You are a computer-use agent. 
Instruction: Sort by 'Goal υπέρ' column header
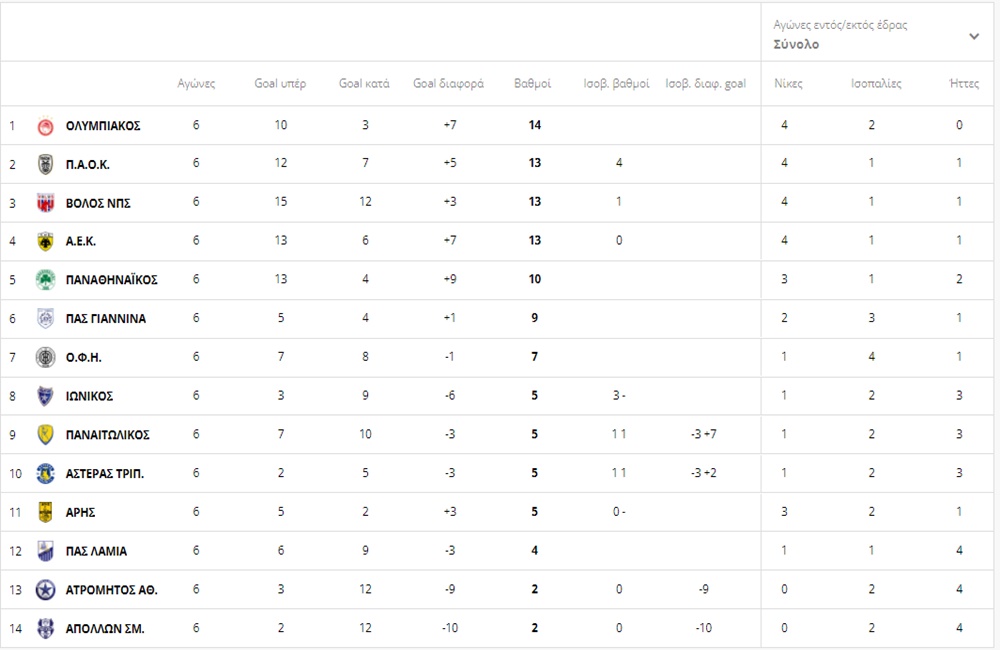tap(280, 84)
